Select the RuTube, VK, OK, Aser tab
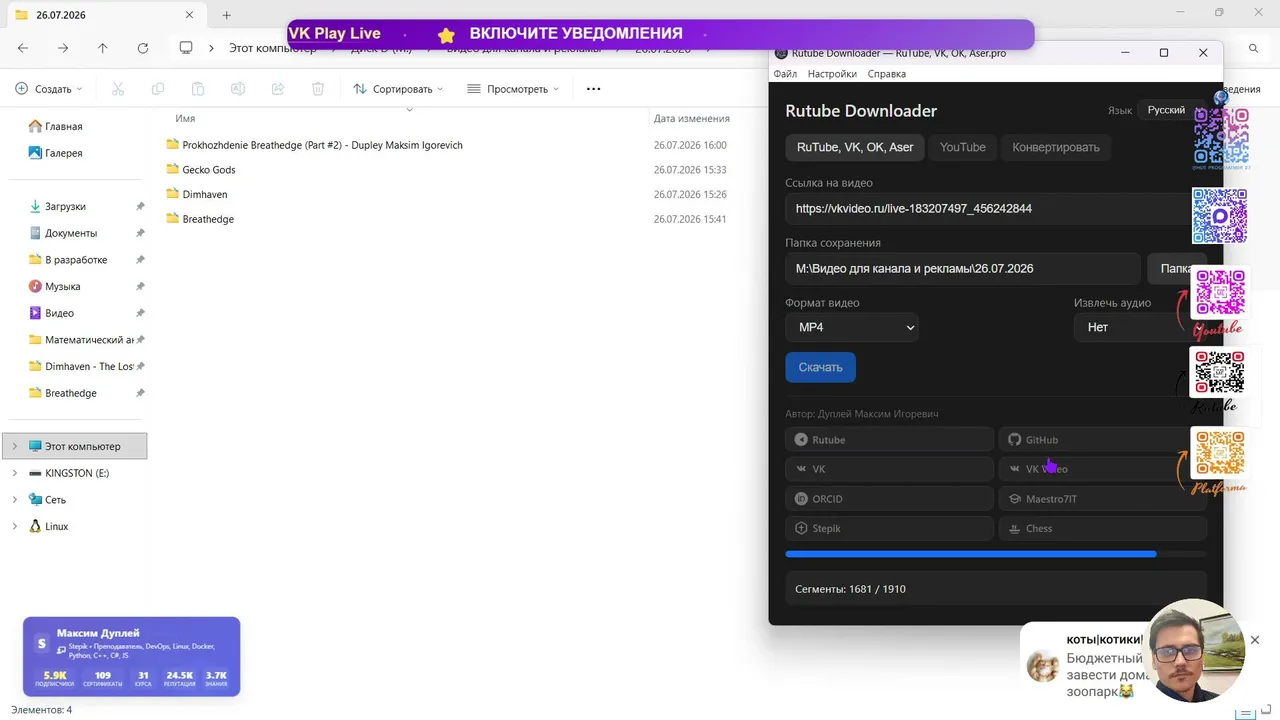Image resolution: width=1280 pixels, height=720 pixels. coord(855,147)
